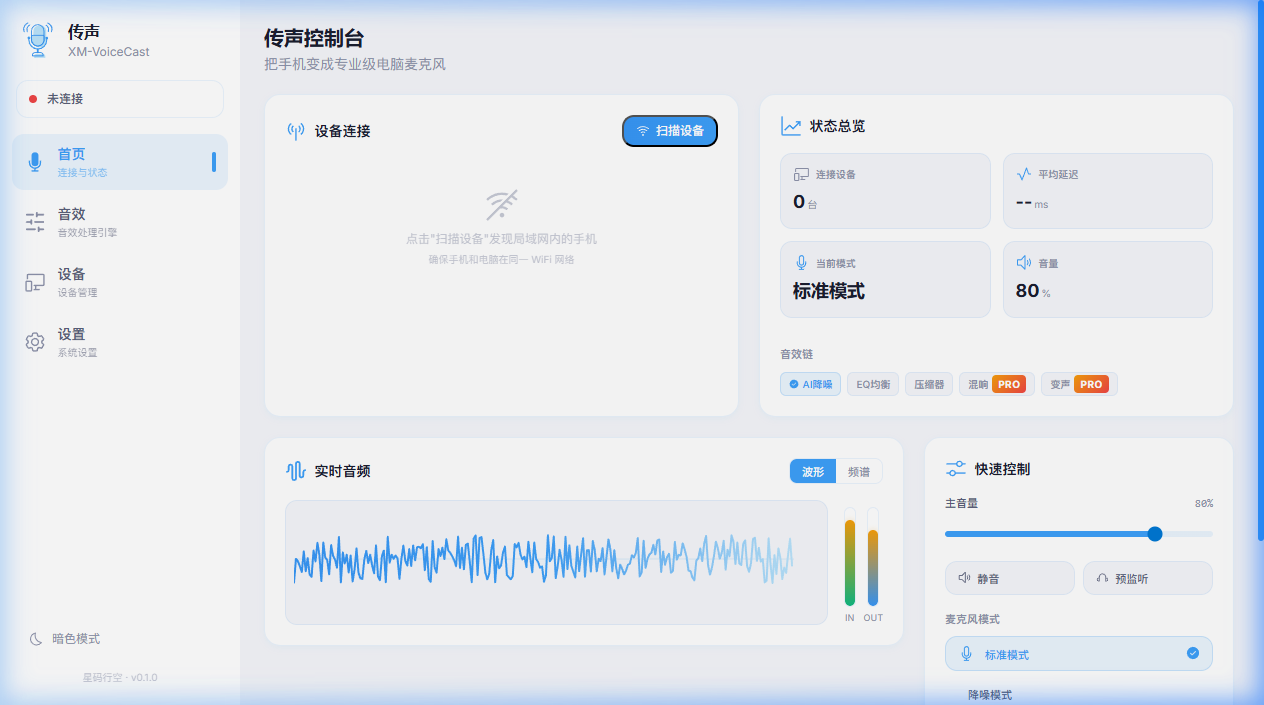Click the real-time waveform display
The image size is (1264, 705).
pyautogui.click(x=556, y=562)
